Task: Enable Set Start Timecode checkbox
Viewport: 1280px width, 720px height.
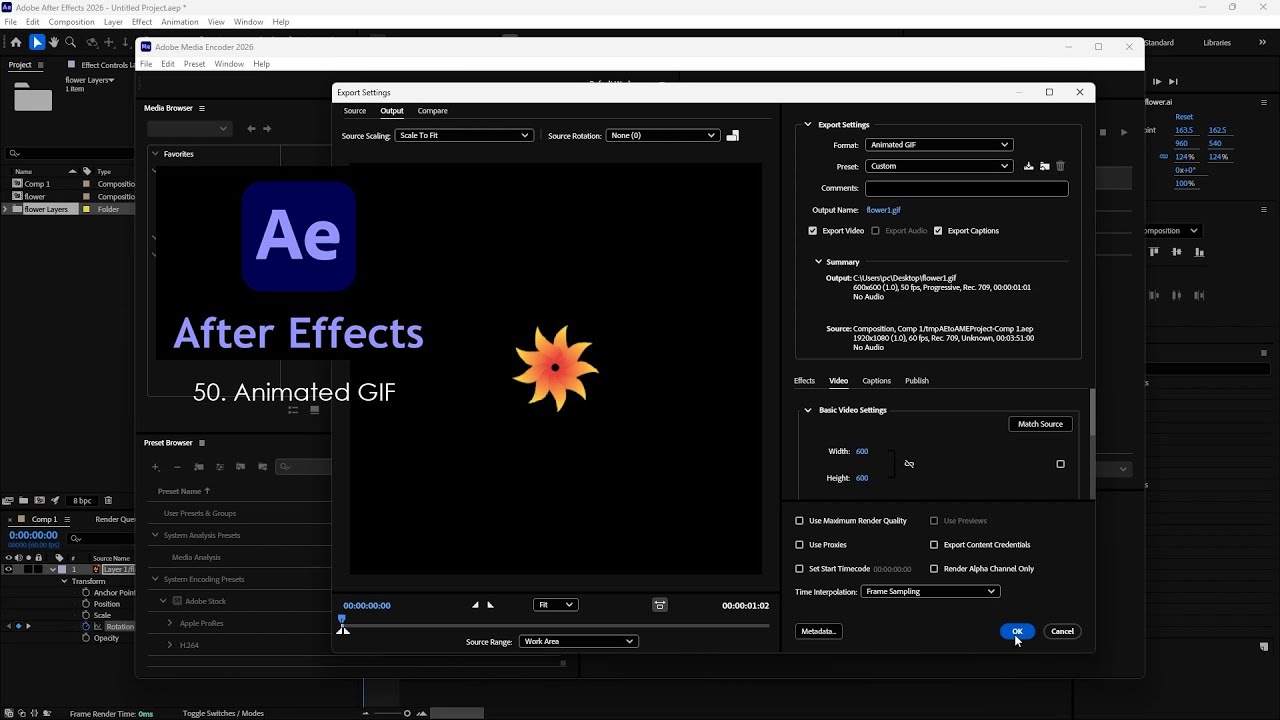Action: (799, 569)
